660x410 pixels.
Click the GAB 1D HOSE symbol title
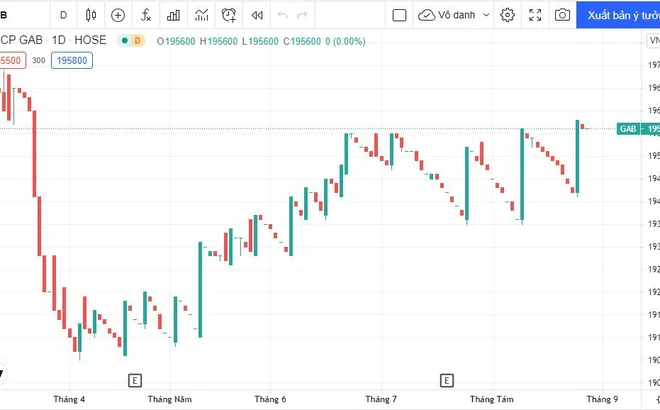53,40
